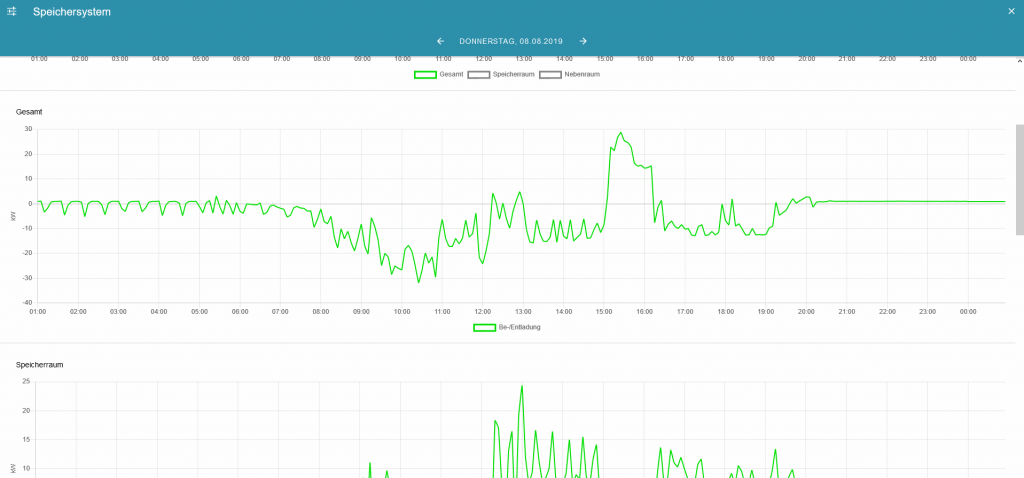The width and height of the screenshot is (1024, 478).
Task: Go to the next day arrow
Action: click(x=583, y=41)
